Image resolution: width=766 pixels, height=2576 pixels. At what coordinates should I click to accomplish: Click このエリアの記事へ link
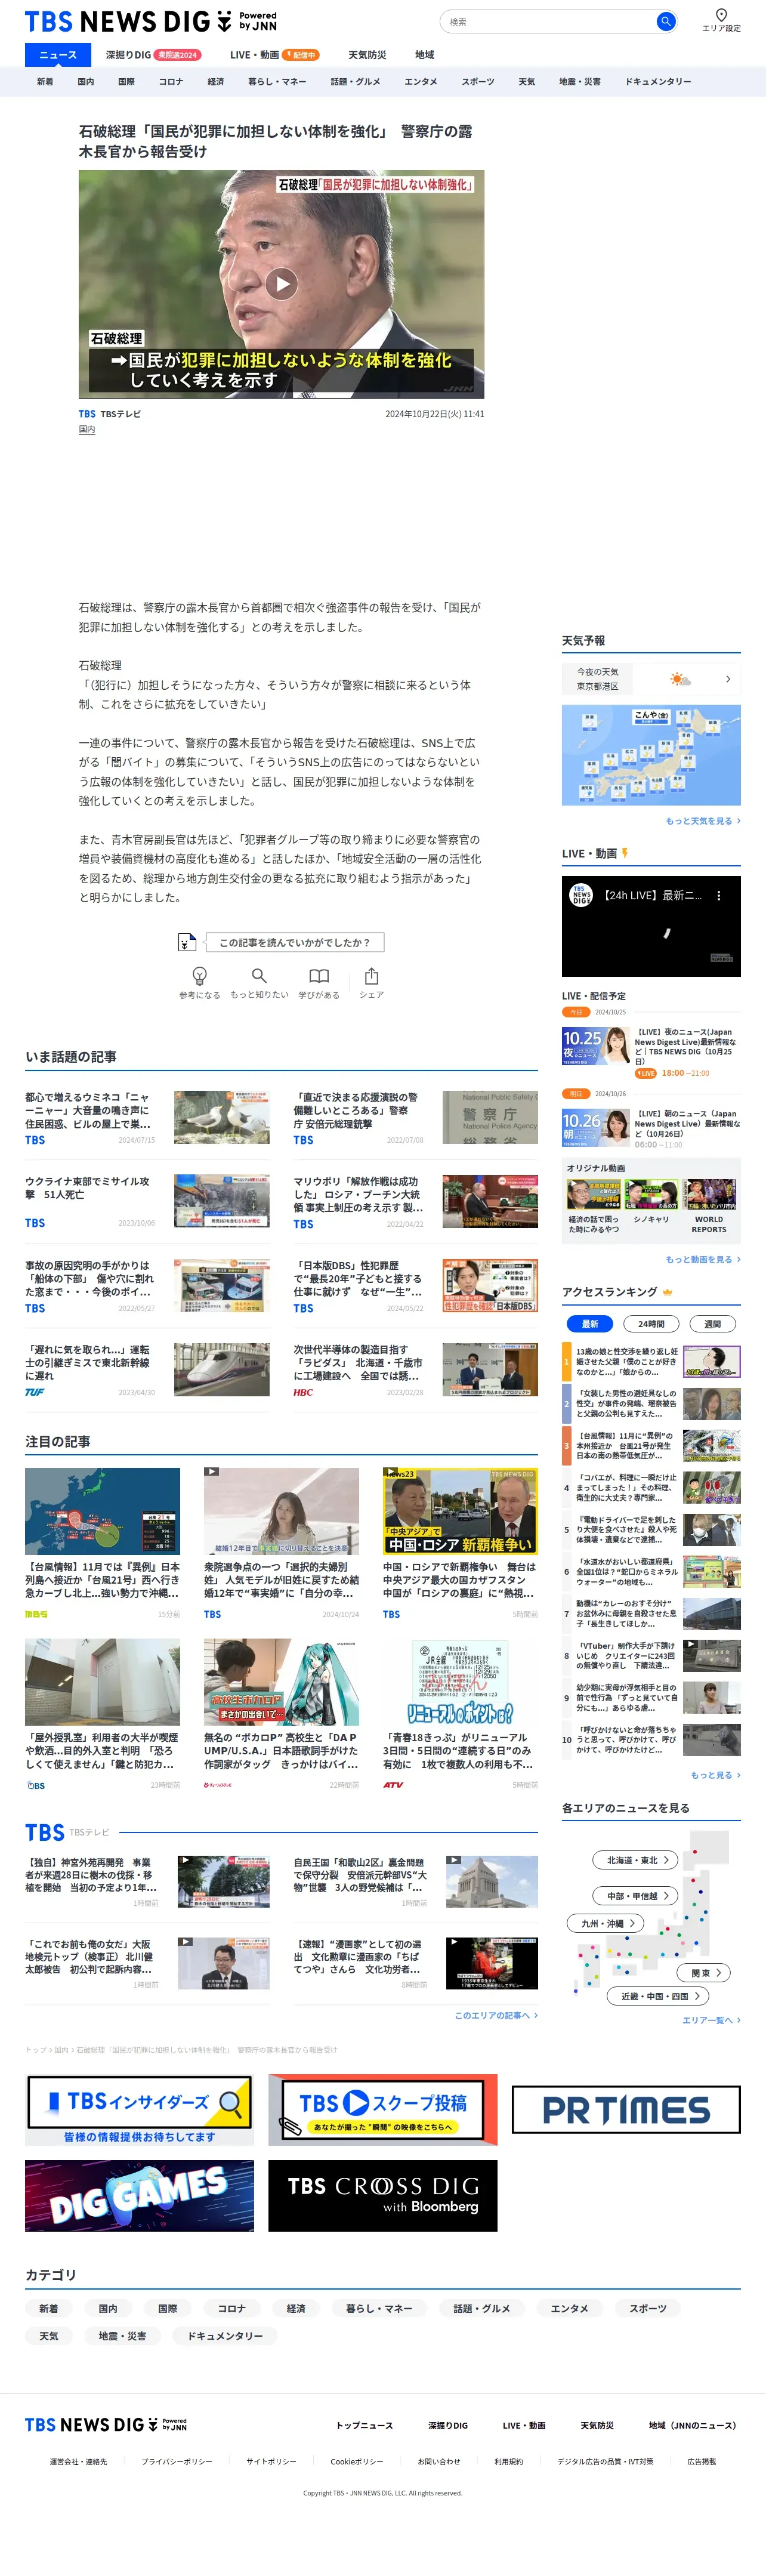[496, 2015]
